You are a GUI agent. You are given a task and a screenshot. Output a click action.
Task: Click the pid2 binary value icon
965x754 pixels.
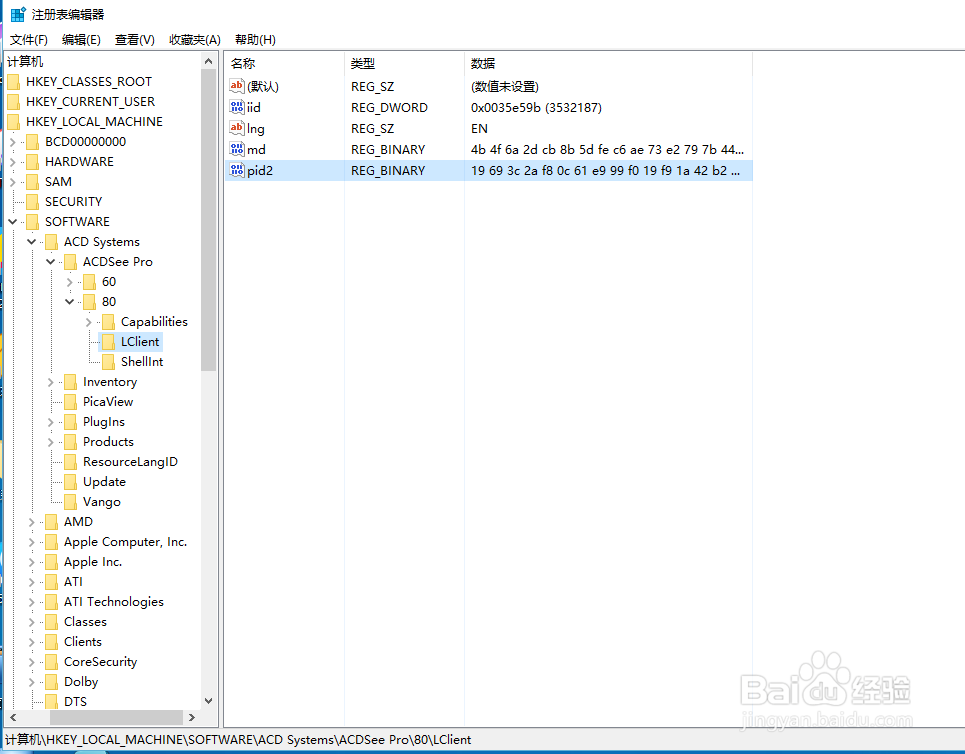(x=237, y=170)
